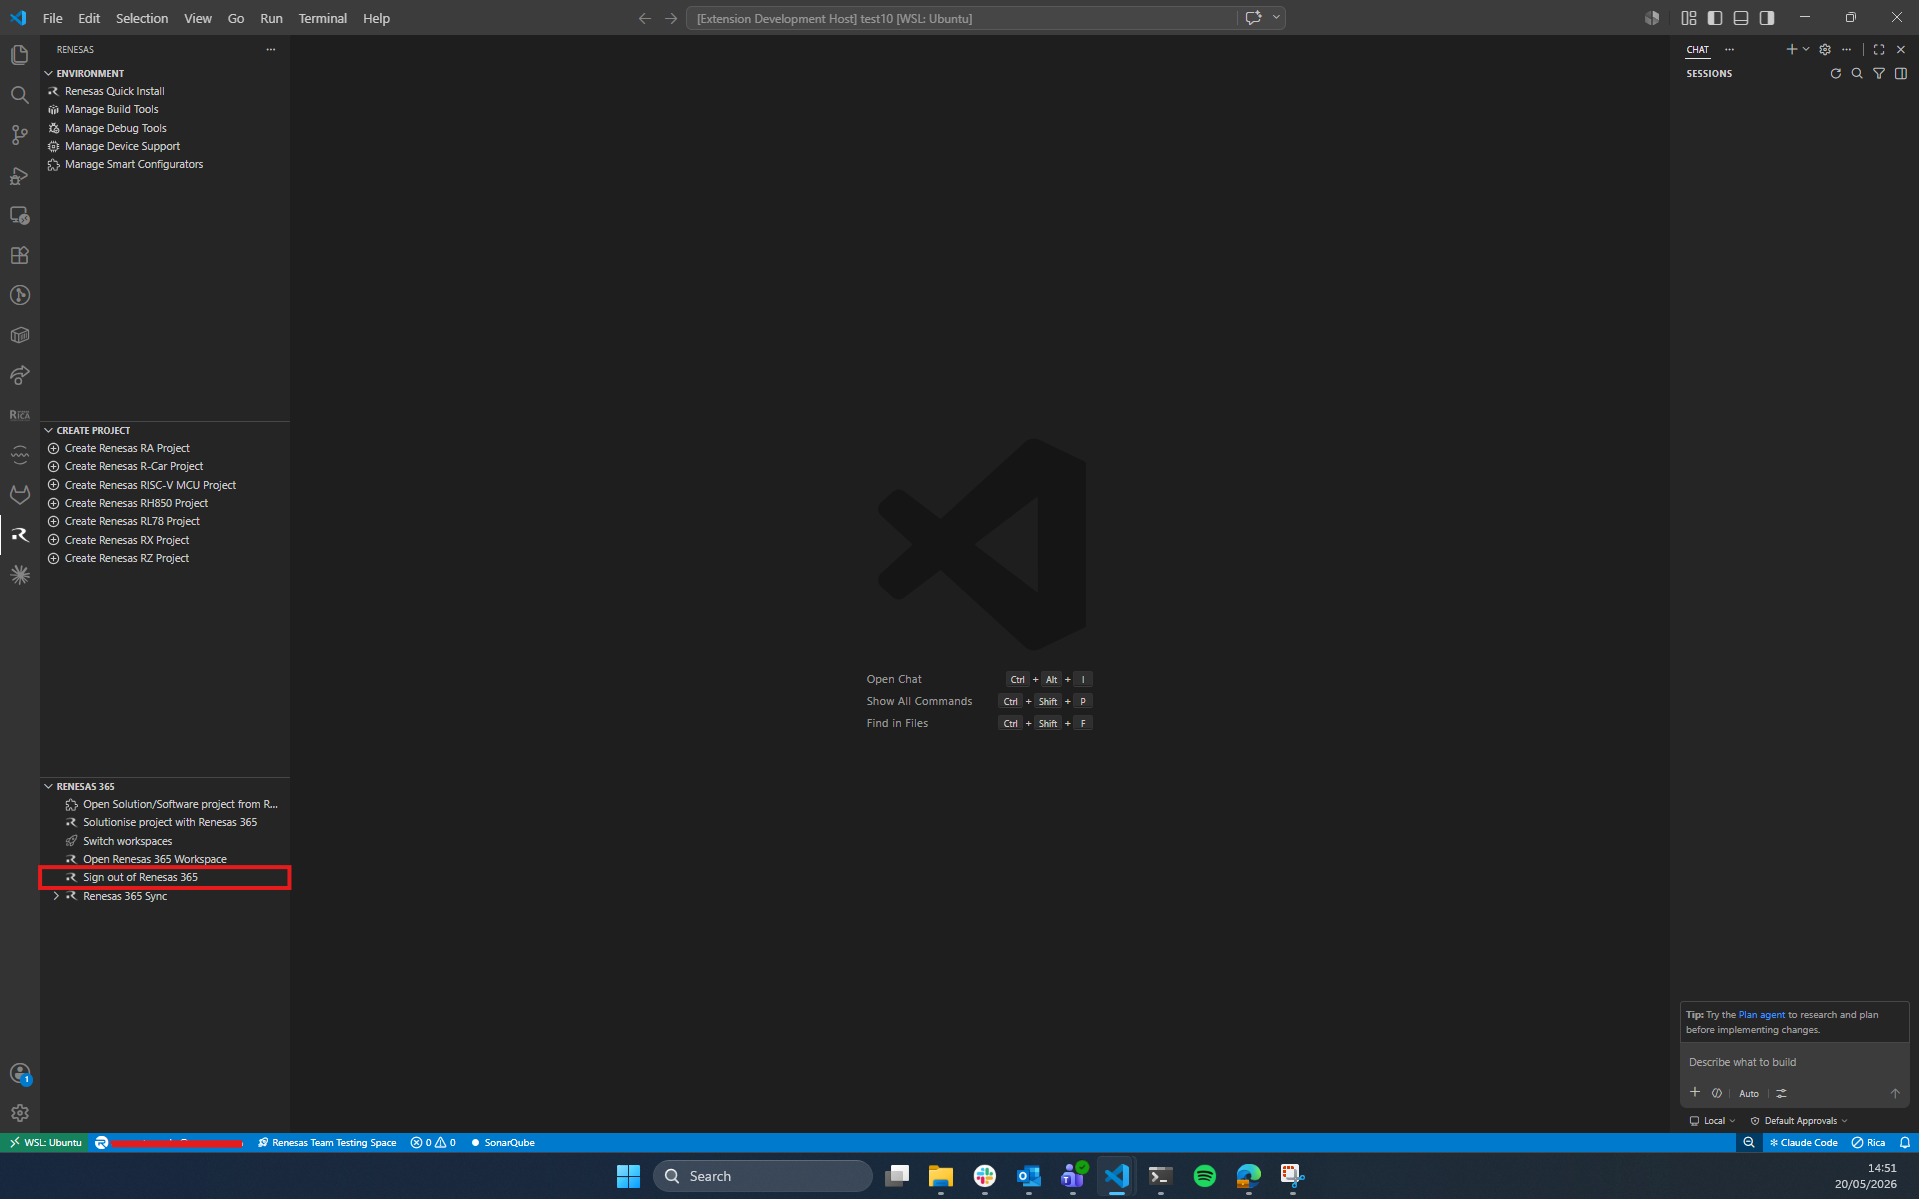The width and height of the screenshot is (1919, 1199).
Task: Click the Plan agent link in tip
Action: tap(1761, 1014)
